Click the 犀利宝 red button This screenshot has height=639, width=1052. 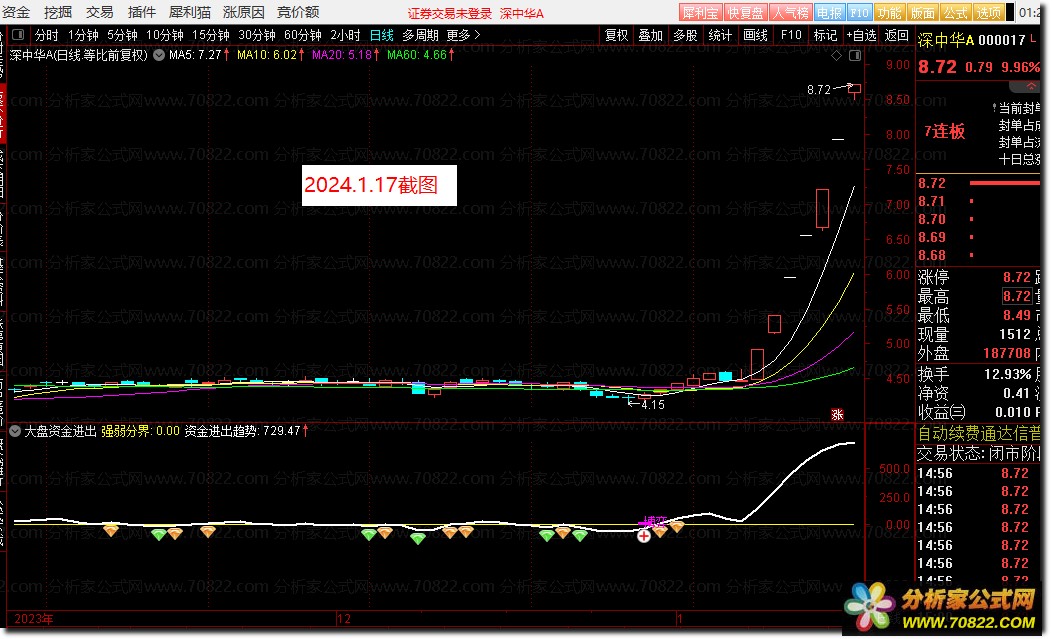(x=700, y=13)
